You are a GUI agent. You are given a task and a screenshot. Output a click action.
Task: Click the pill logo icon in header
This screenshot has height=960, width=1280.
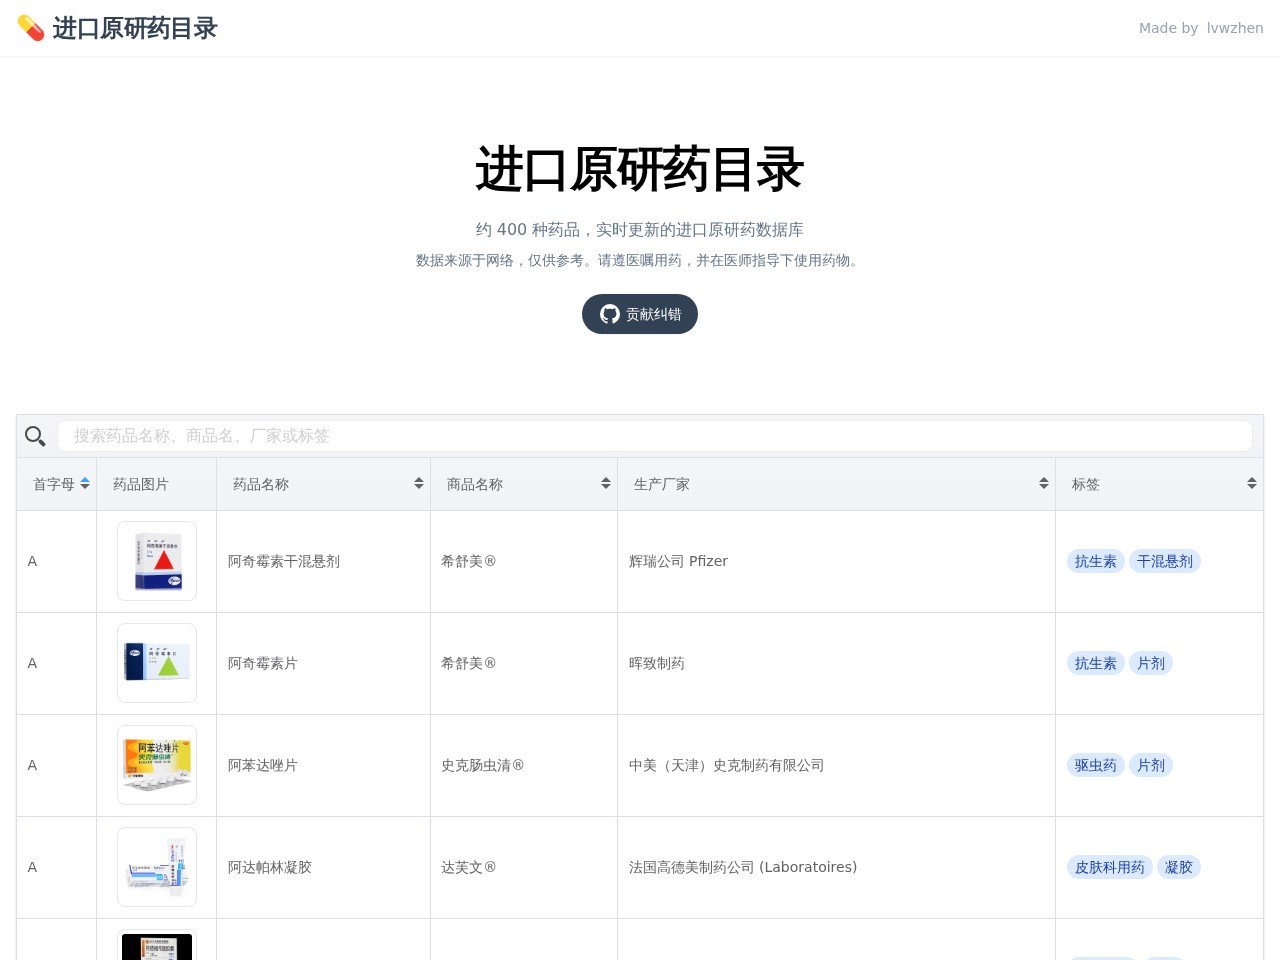pyautogui.click(x=31, y=28)
